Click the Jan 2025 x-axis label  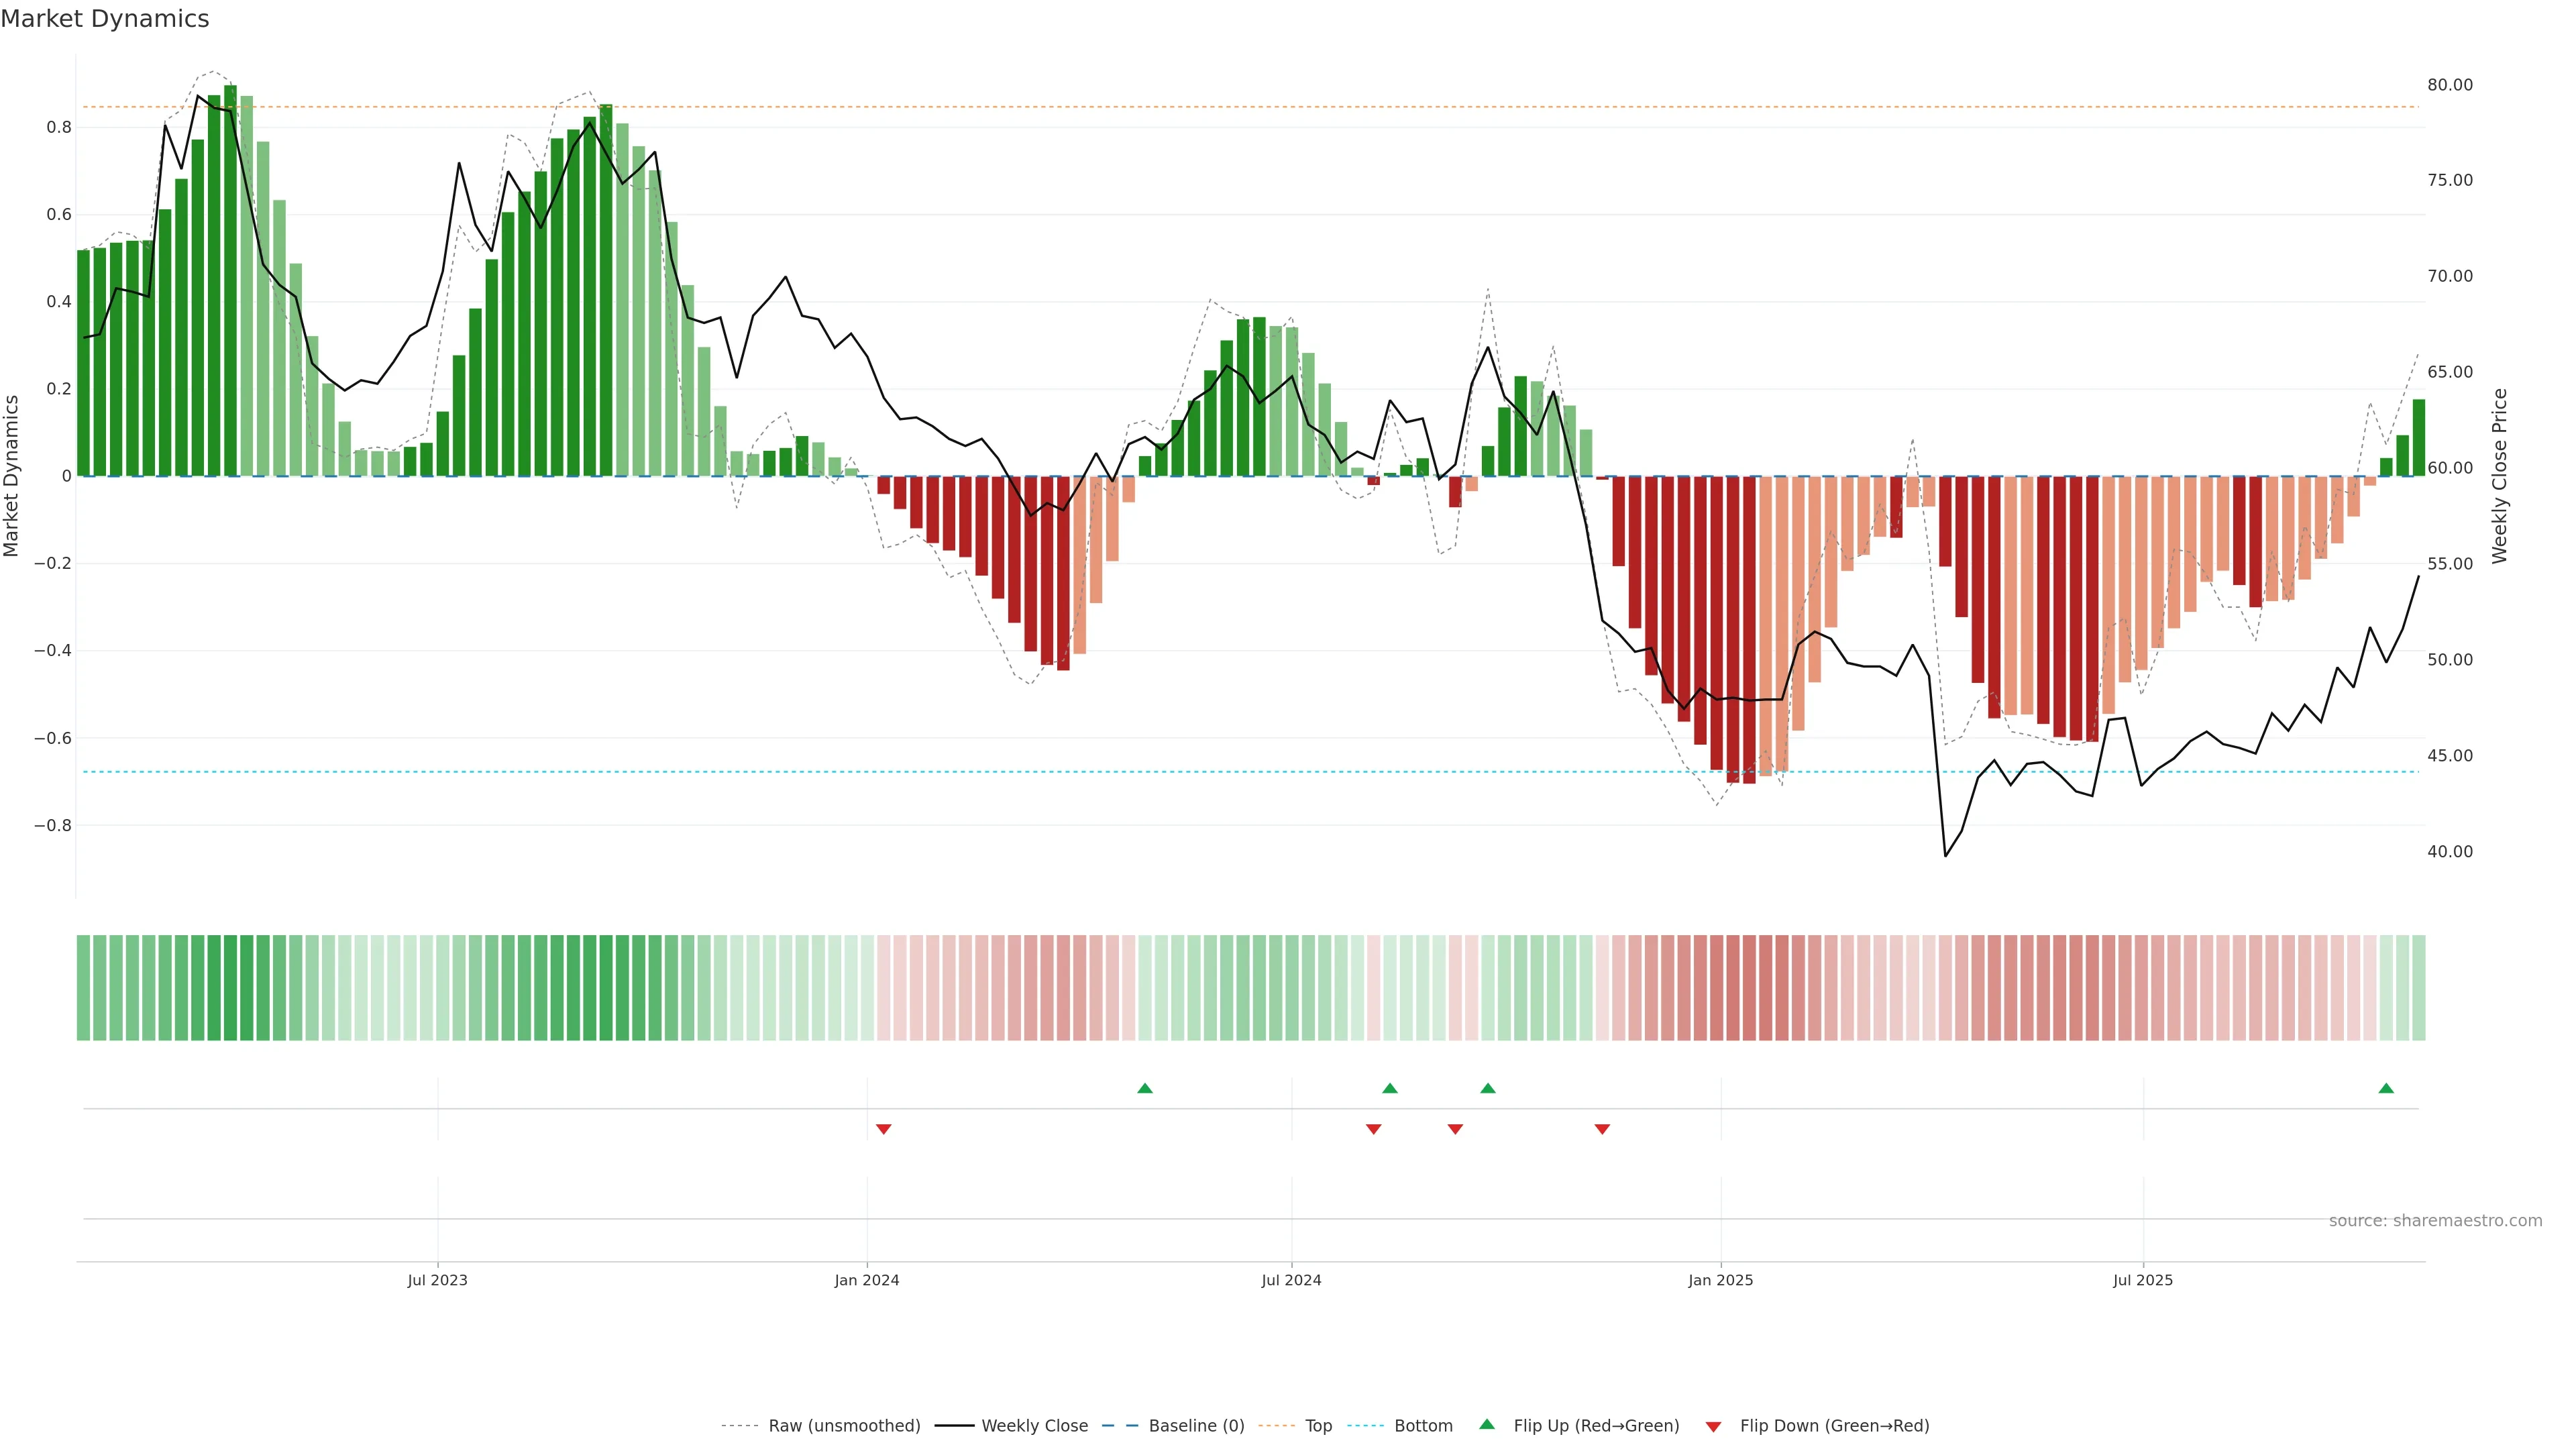coord(1720,1280)
